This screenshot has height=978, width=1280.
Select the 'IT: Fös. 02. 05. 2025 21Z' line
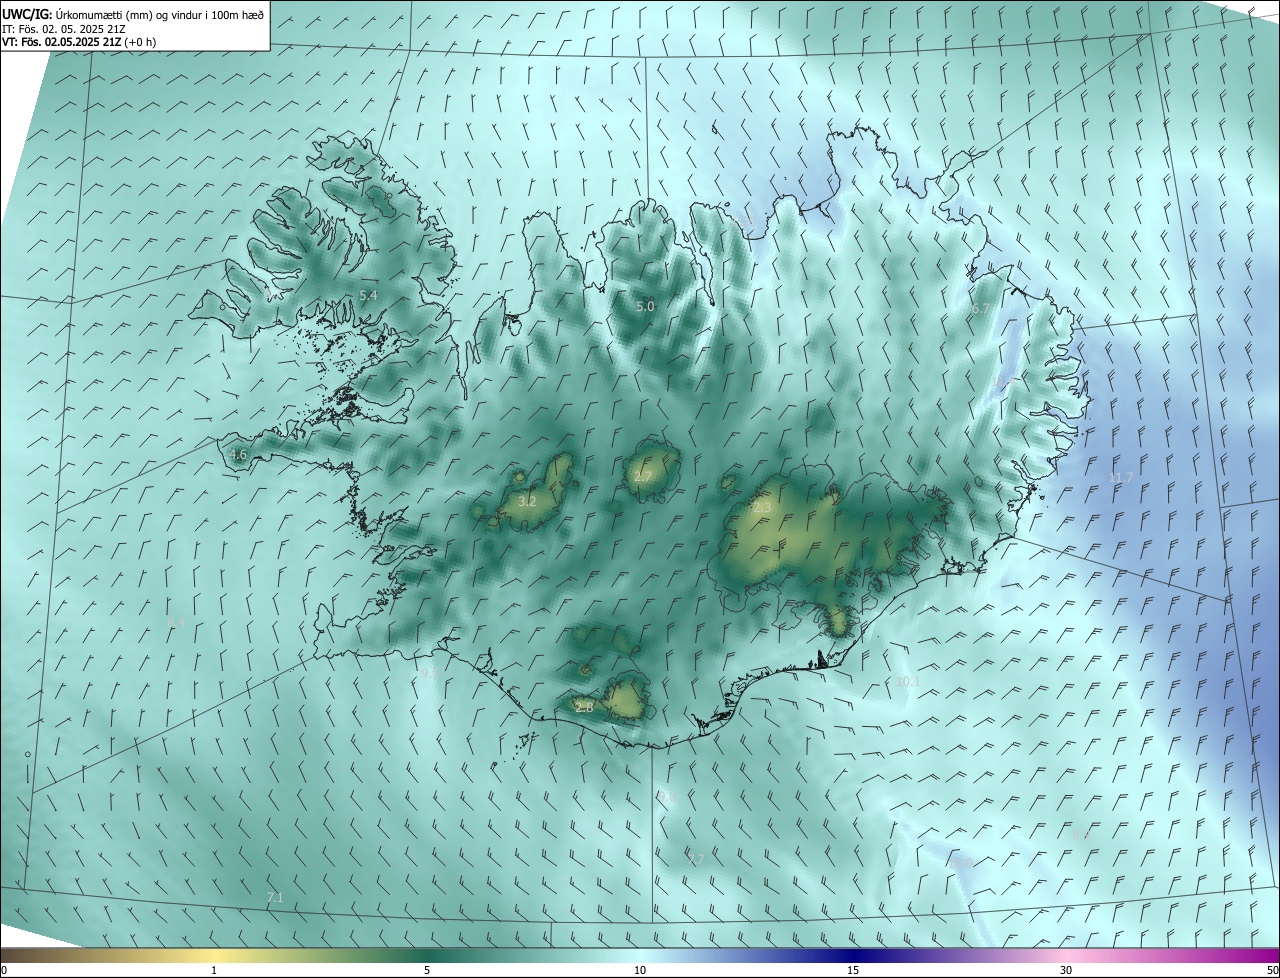coord(63,28)
